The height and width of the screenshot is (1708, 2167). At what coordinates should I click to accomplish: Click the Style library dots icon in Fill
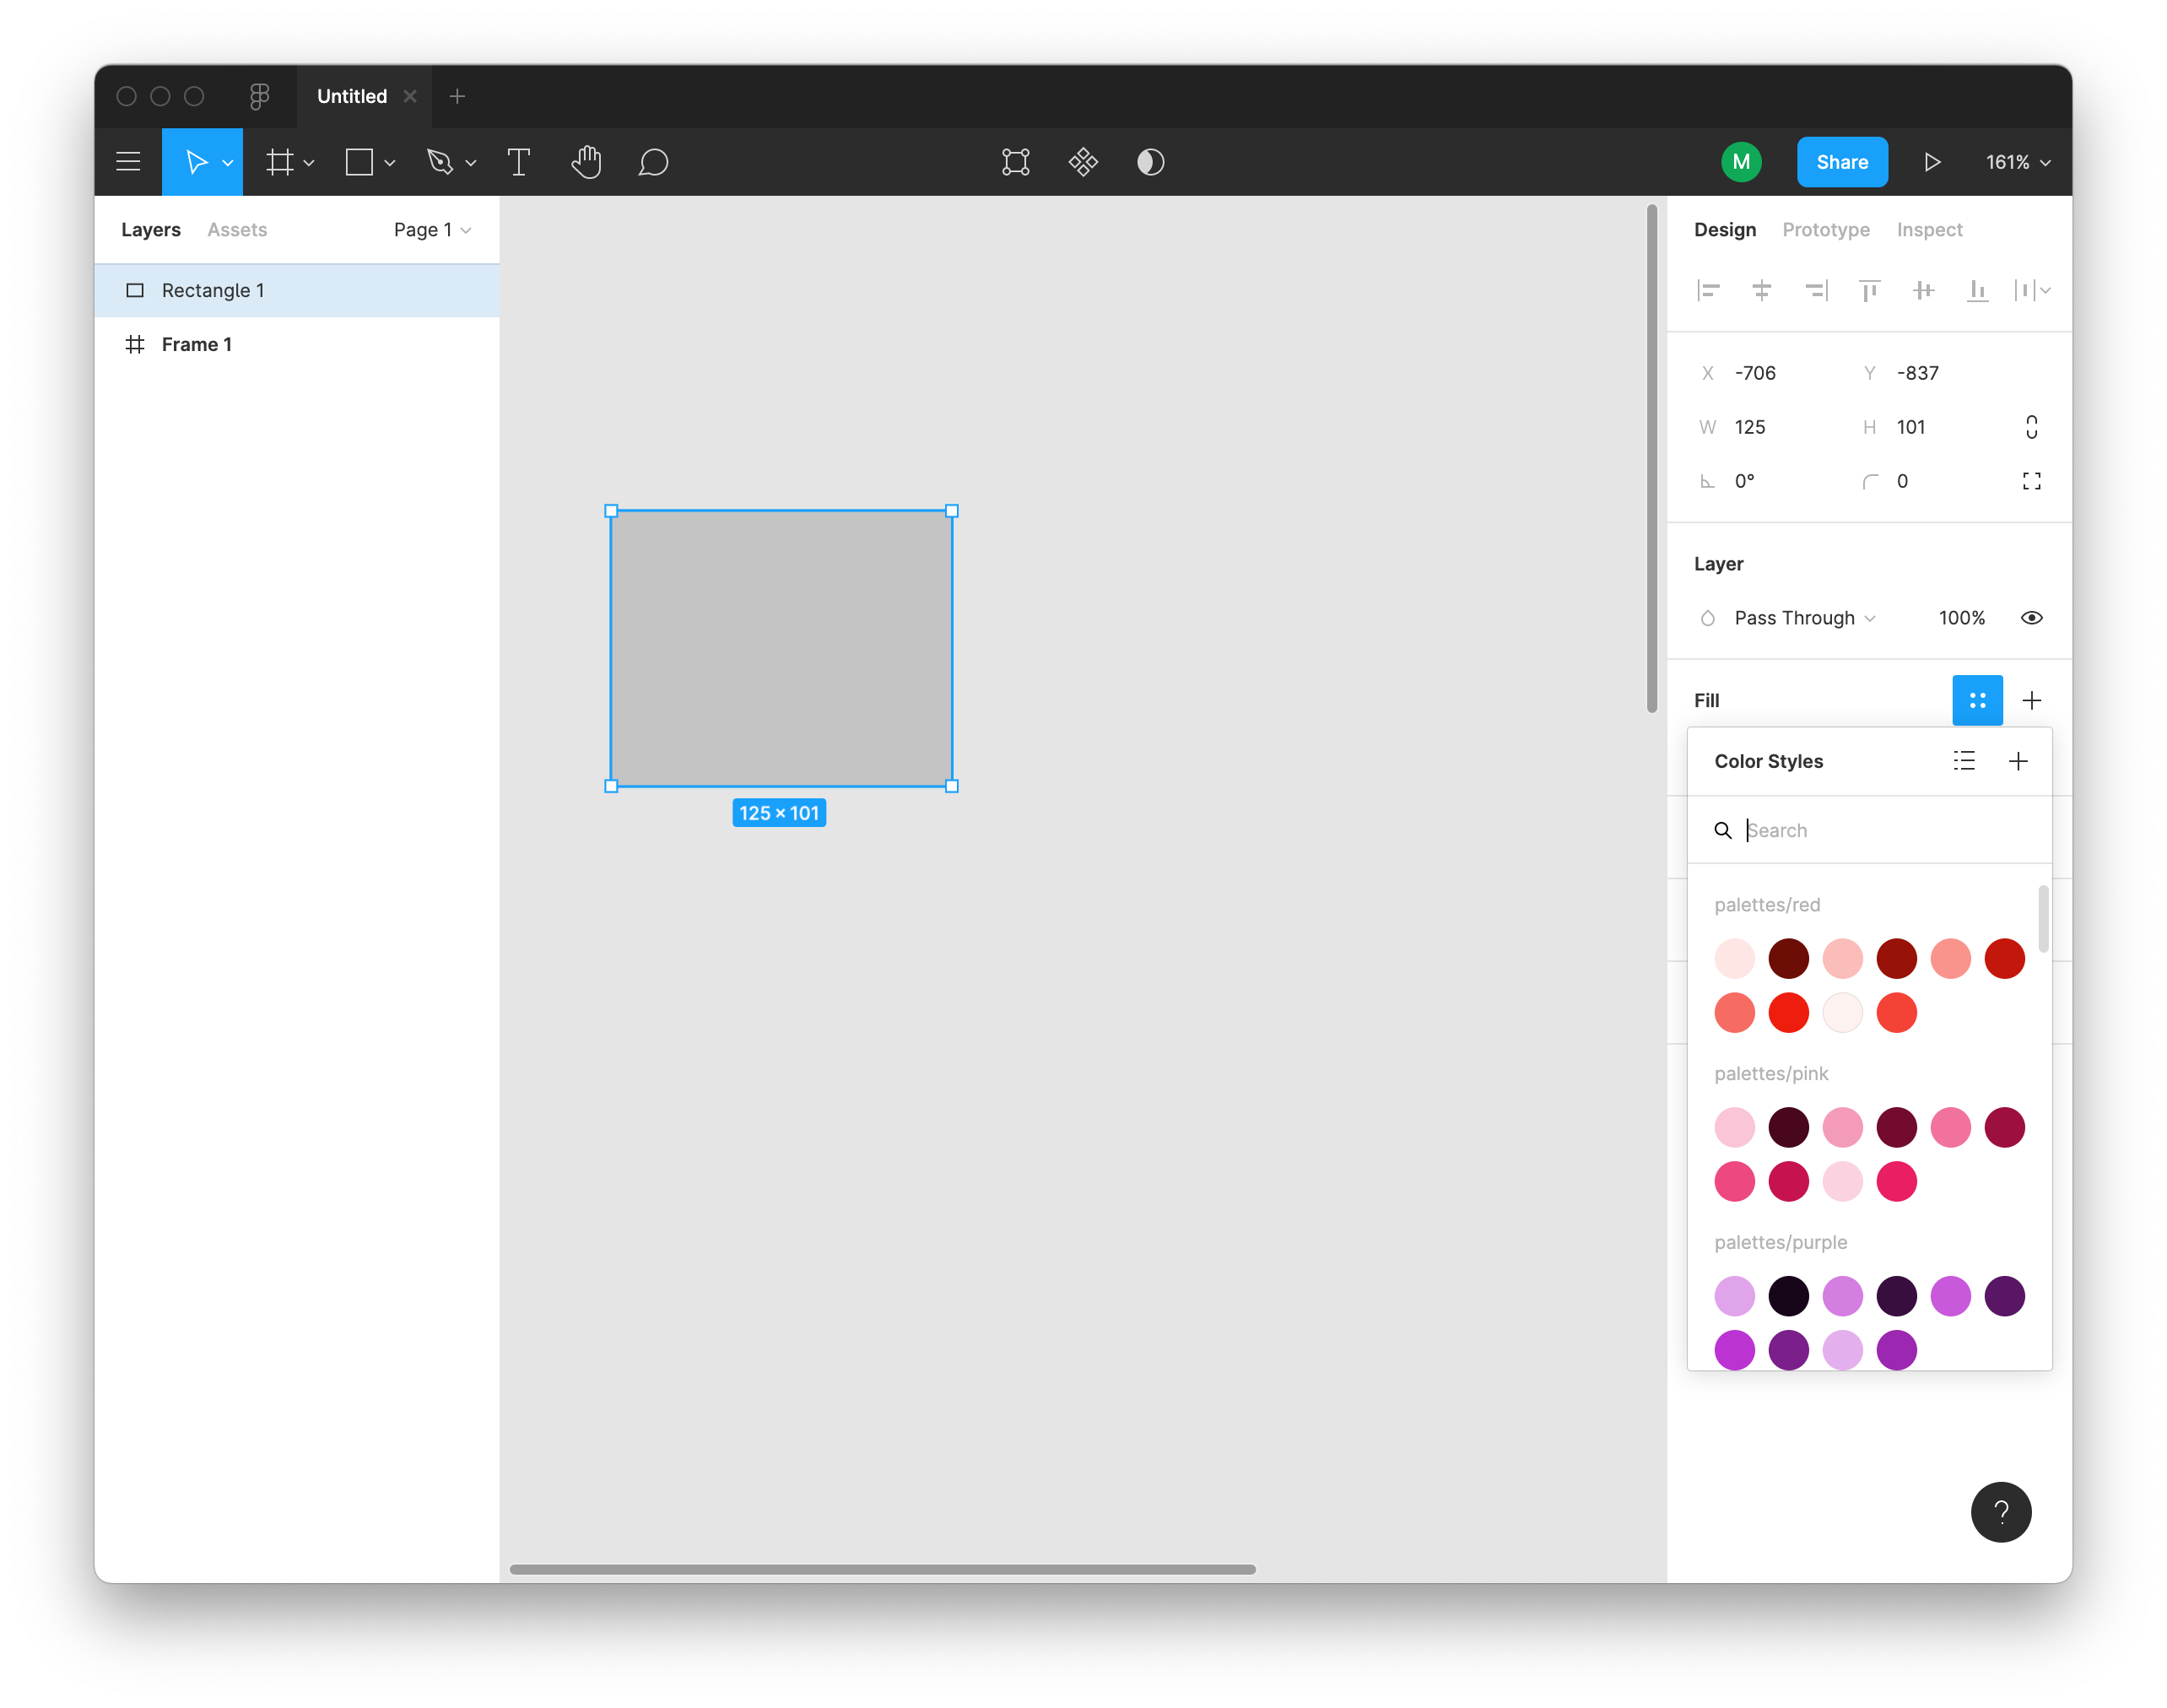point(1977,700)
